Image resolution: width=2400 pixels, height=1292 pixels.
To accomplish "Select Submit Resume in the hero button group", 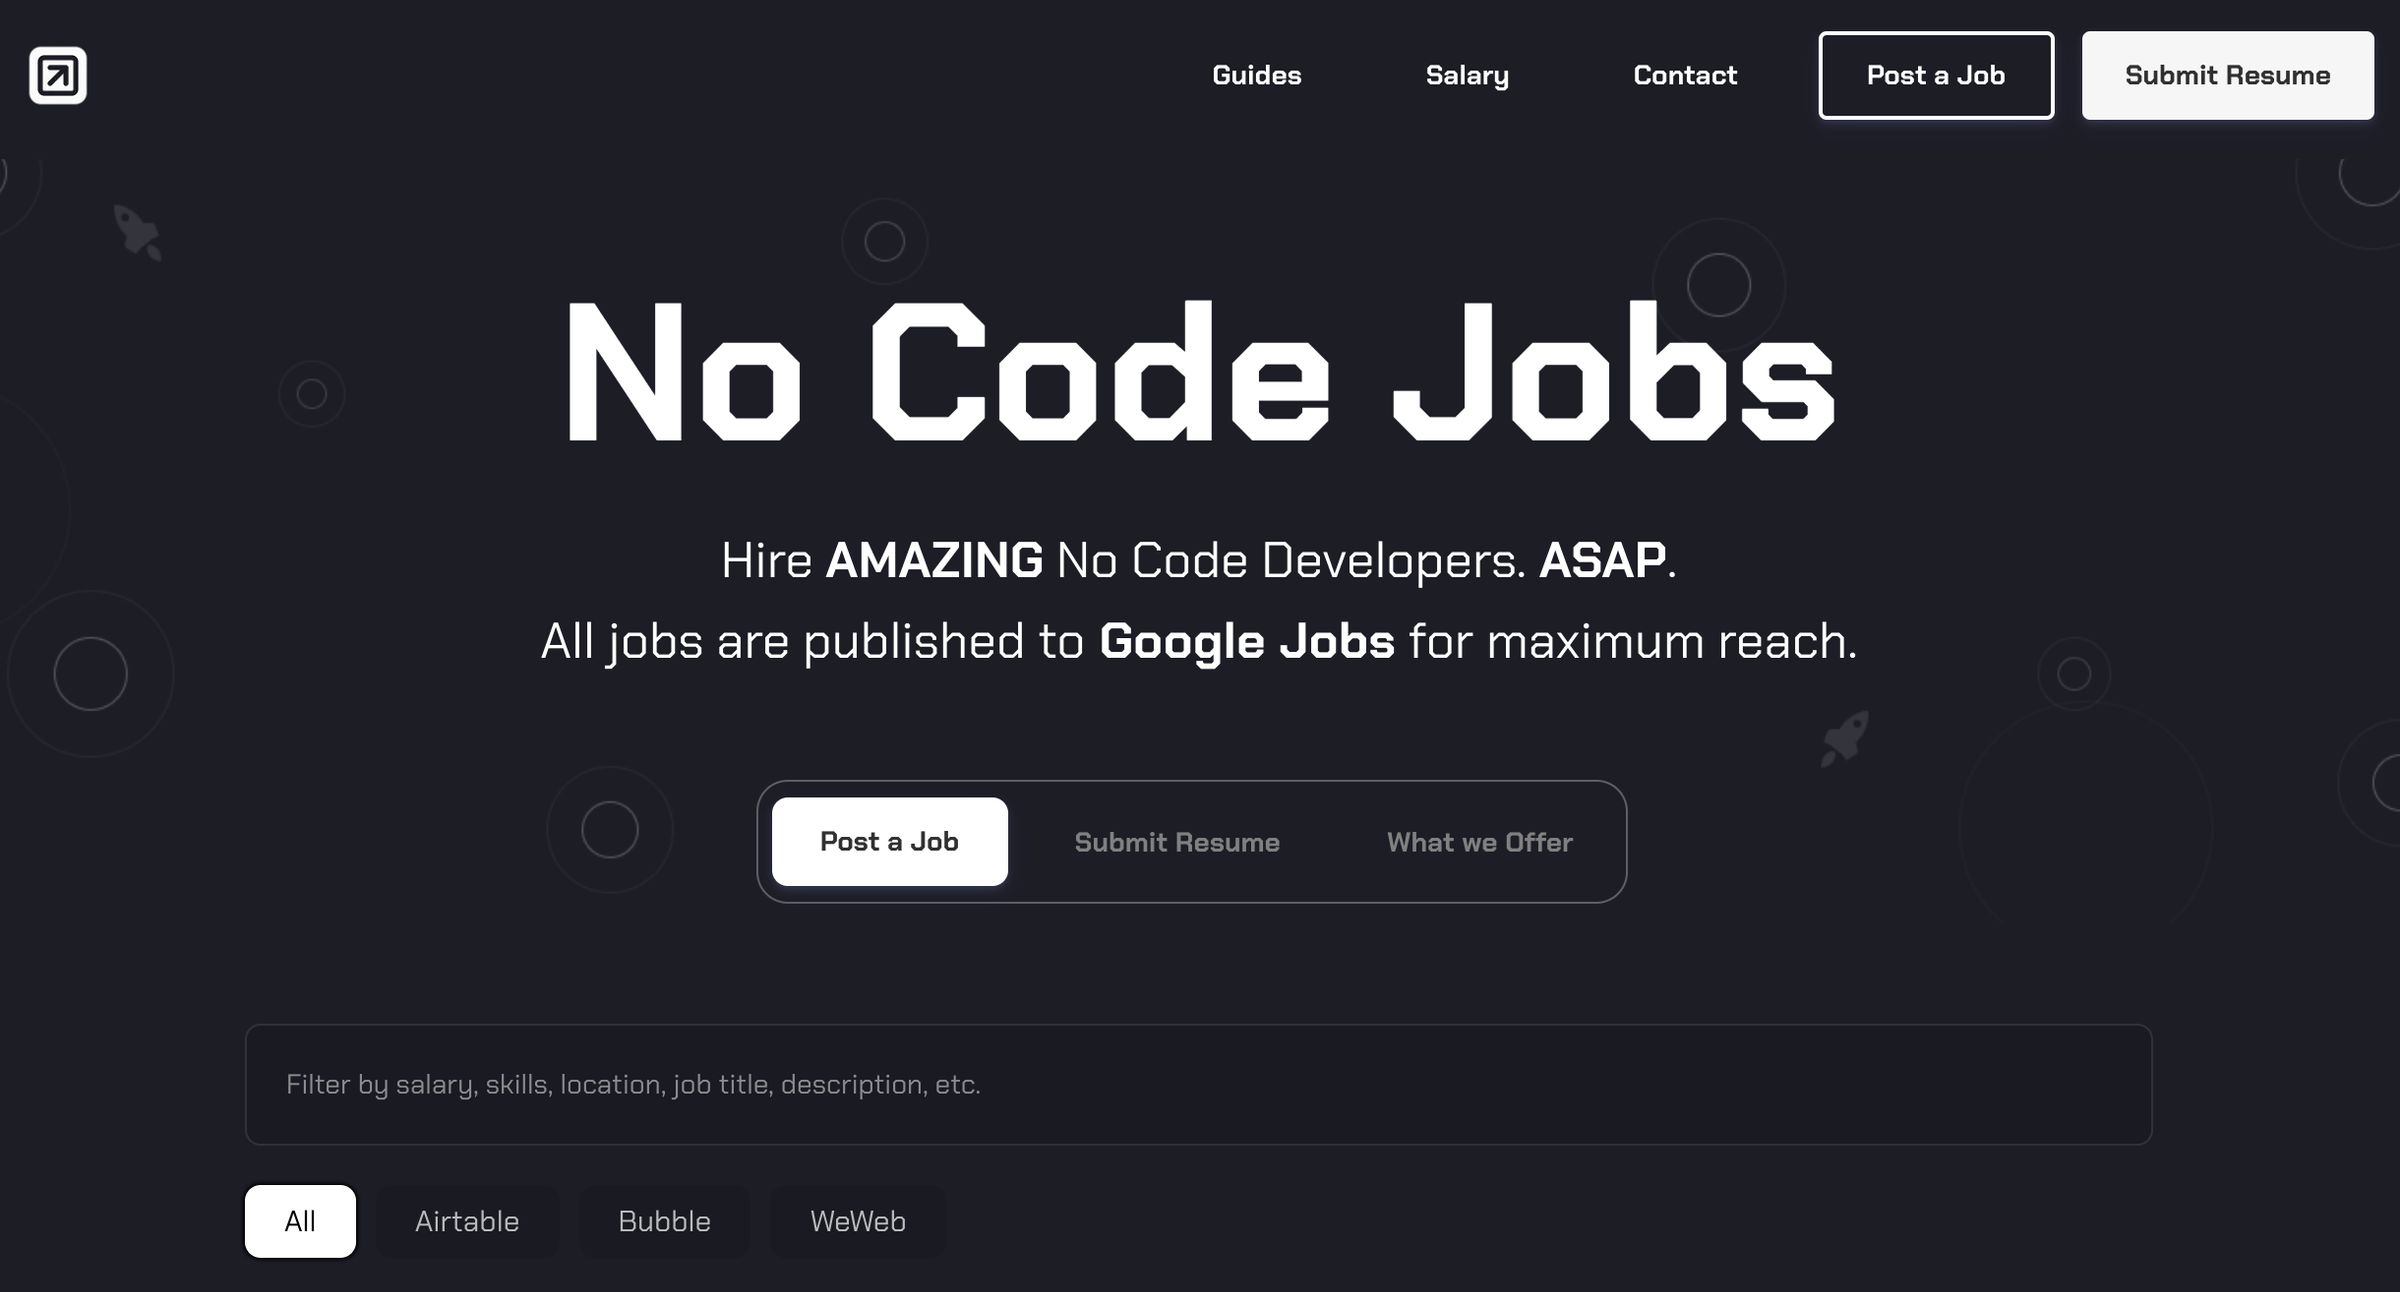I will (x=1177, y=842).
